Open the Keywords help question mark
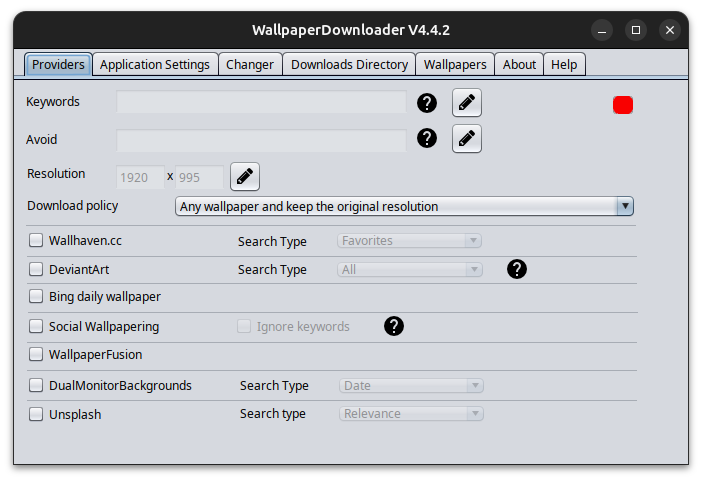Viewport: 702px width, 481px height. 427,103
